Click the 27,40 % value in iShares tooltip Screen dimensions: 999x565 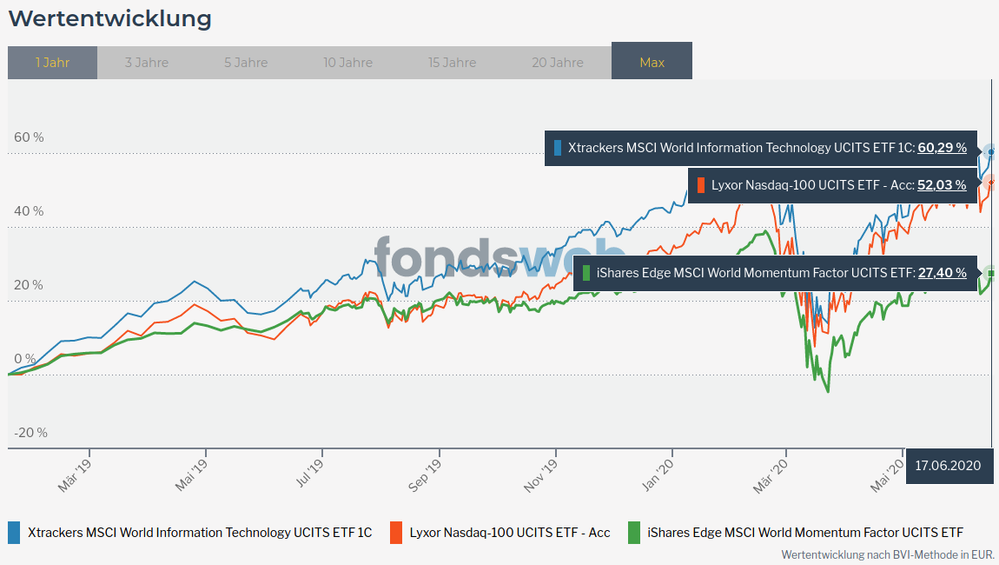pos(942,272)
